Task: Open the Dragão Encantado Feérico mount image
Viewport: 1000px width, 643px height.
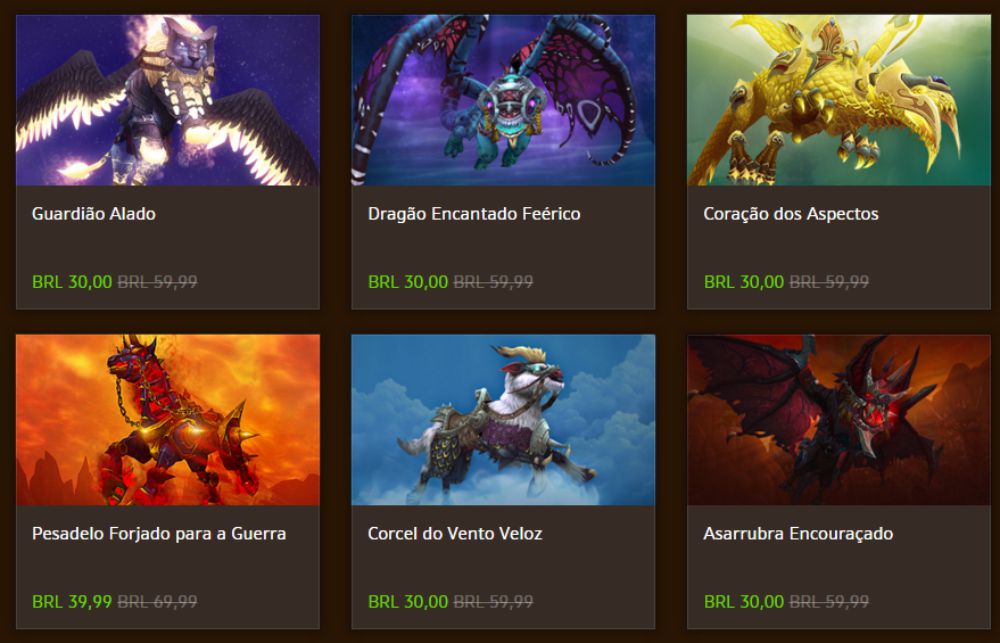Action: (x=503, y=100)
